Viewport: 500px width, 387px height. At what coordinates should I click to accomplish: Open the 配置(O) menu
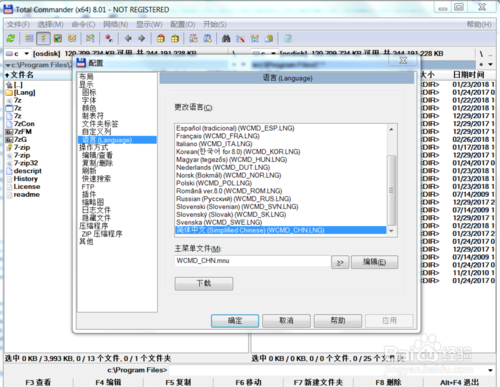coord(183,24)
